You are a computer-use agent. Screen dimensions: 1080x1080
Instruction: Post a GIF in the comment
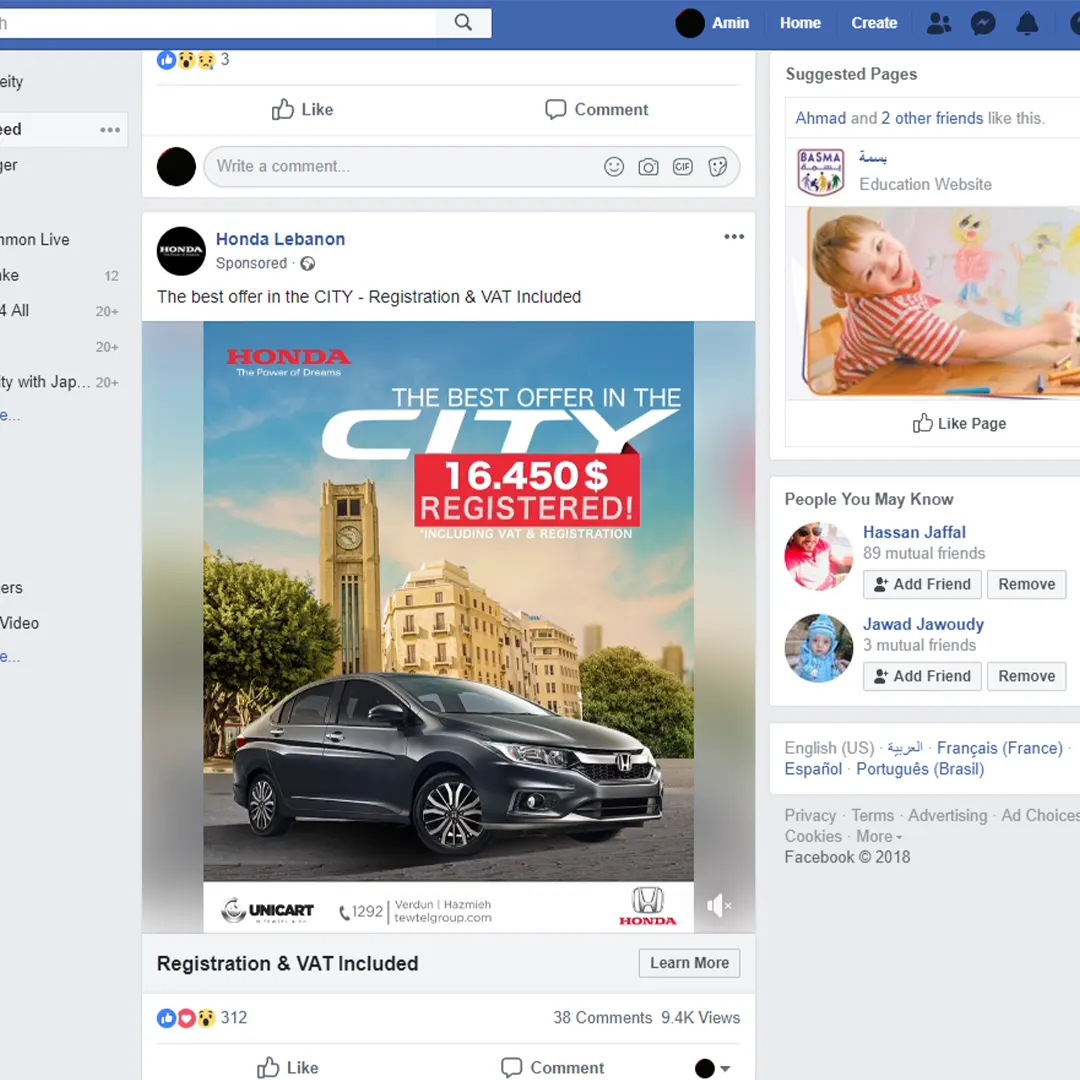pos(683,167)
